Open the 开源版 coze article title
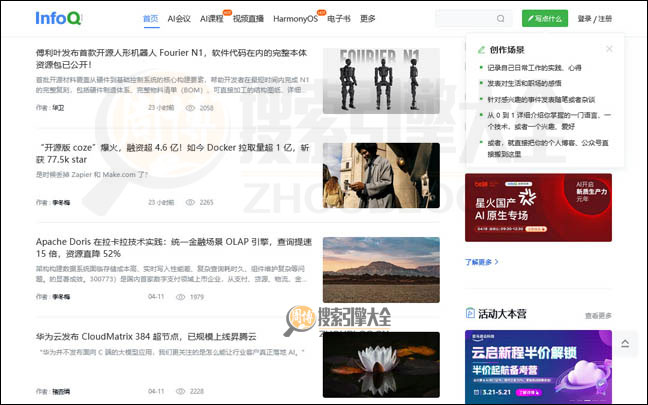The image size is (648, 405). [172, 153]
